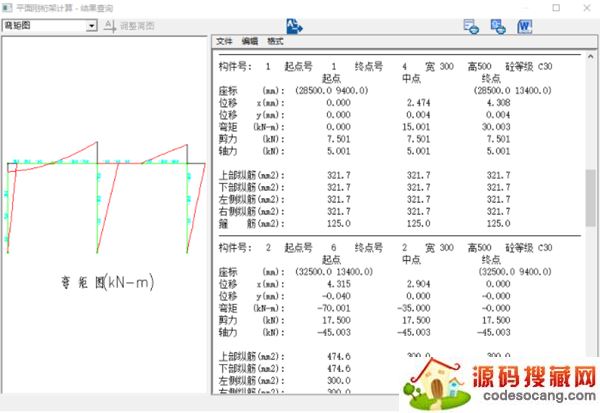The image size is (600, 413).
Task: Open the 弯矩图 diagram type dropdown
Action: tap(91, 26)
